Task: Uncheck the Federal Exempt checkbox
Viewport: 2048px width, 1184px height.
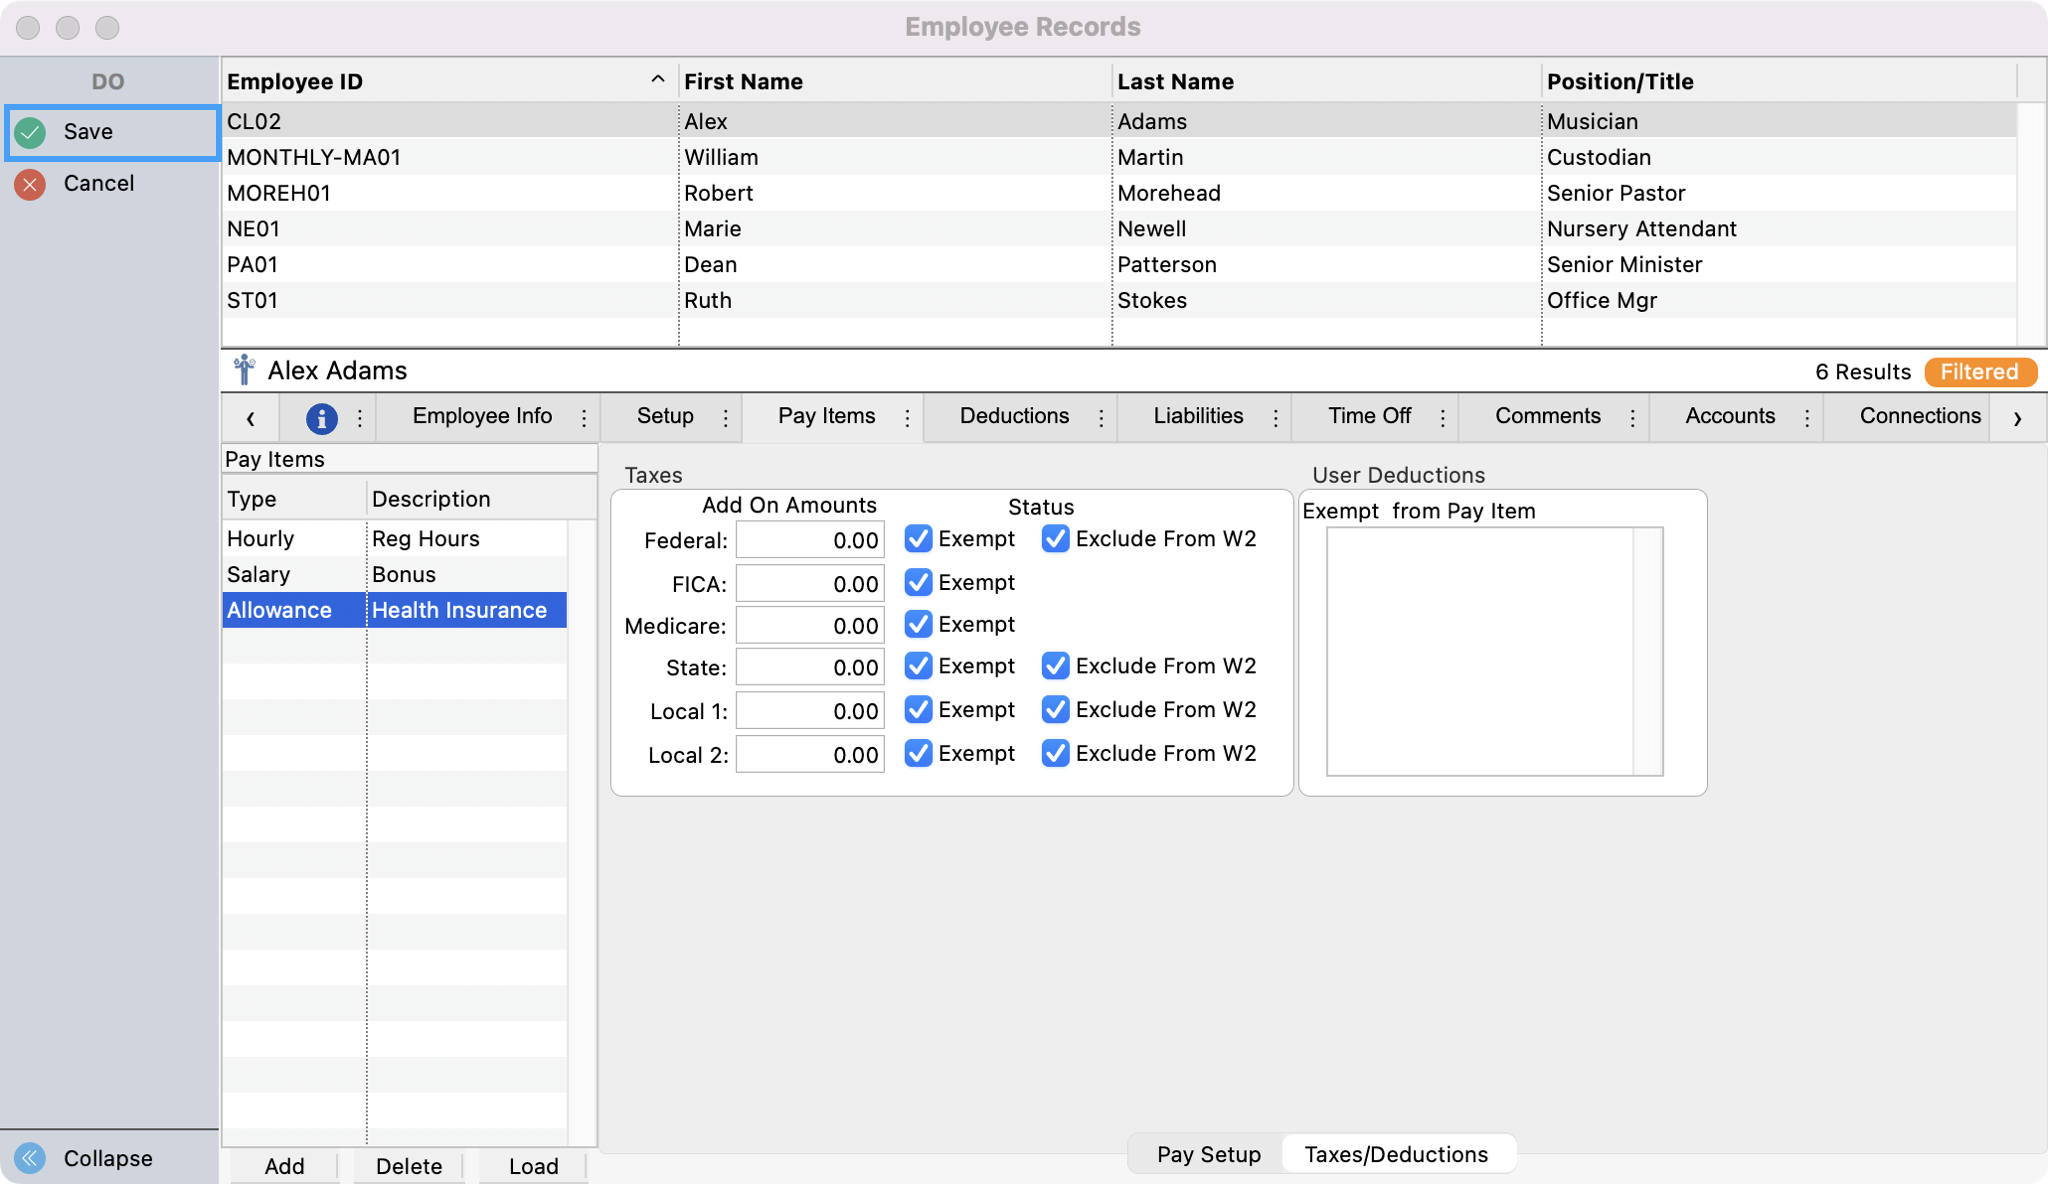Action: [x=918, y=539]
